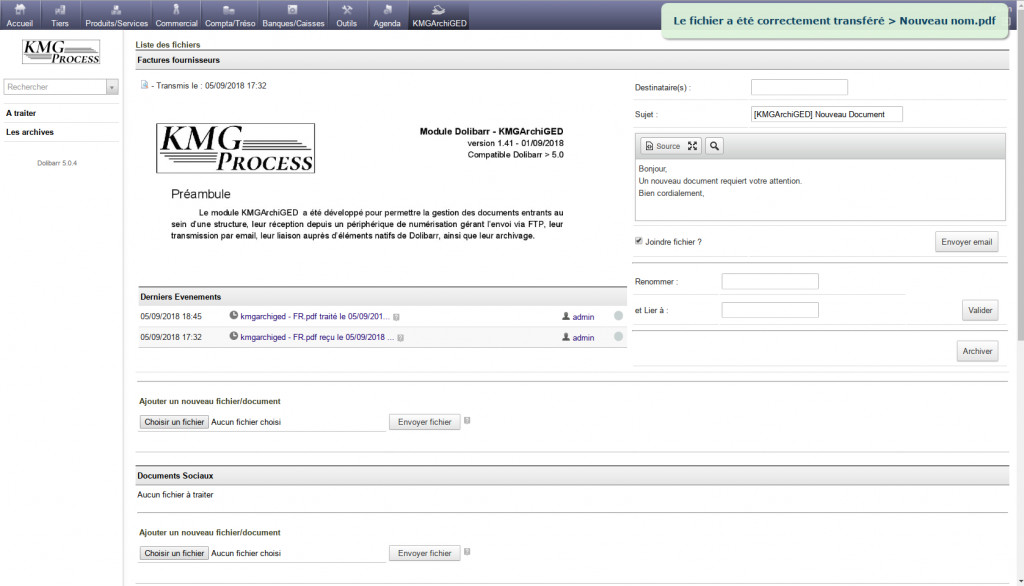1024x586 pixels.
Task: Choisir un fichier under Factures fournisseurs
Action: click(174, 422)
